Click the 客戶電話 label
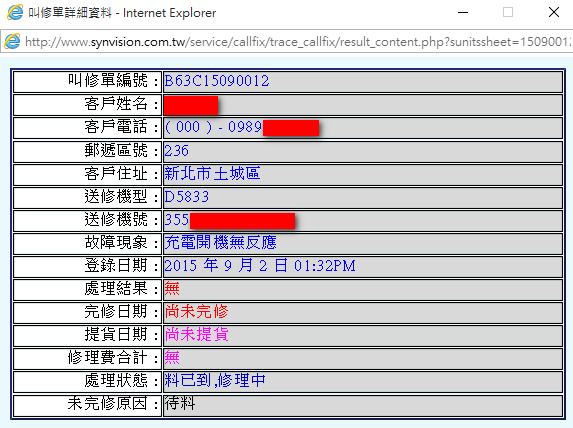573x428 pixels. [x=122, y=127]
